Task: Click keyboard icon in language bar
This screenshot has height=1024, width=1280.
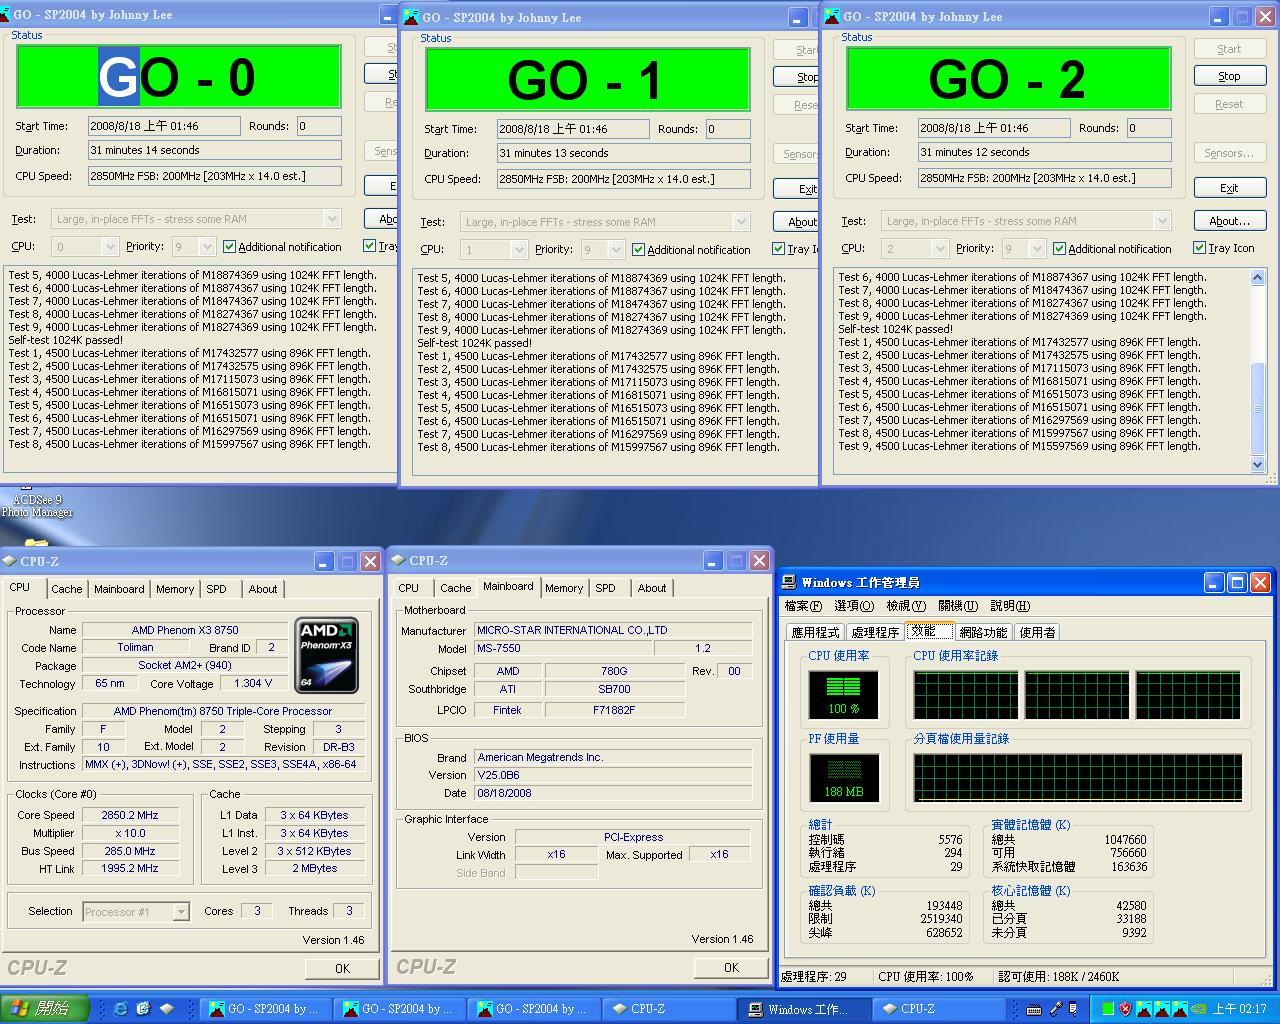Action: 1034,1009
